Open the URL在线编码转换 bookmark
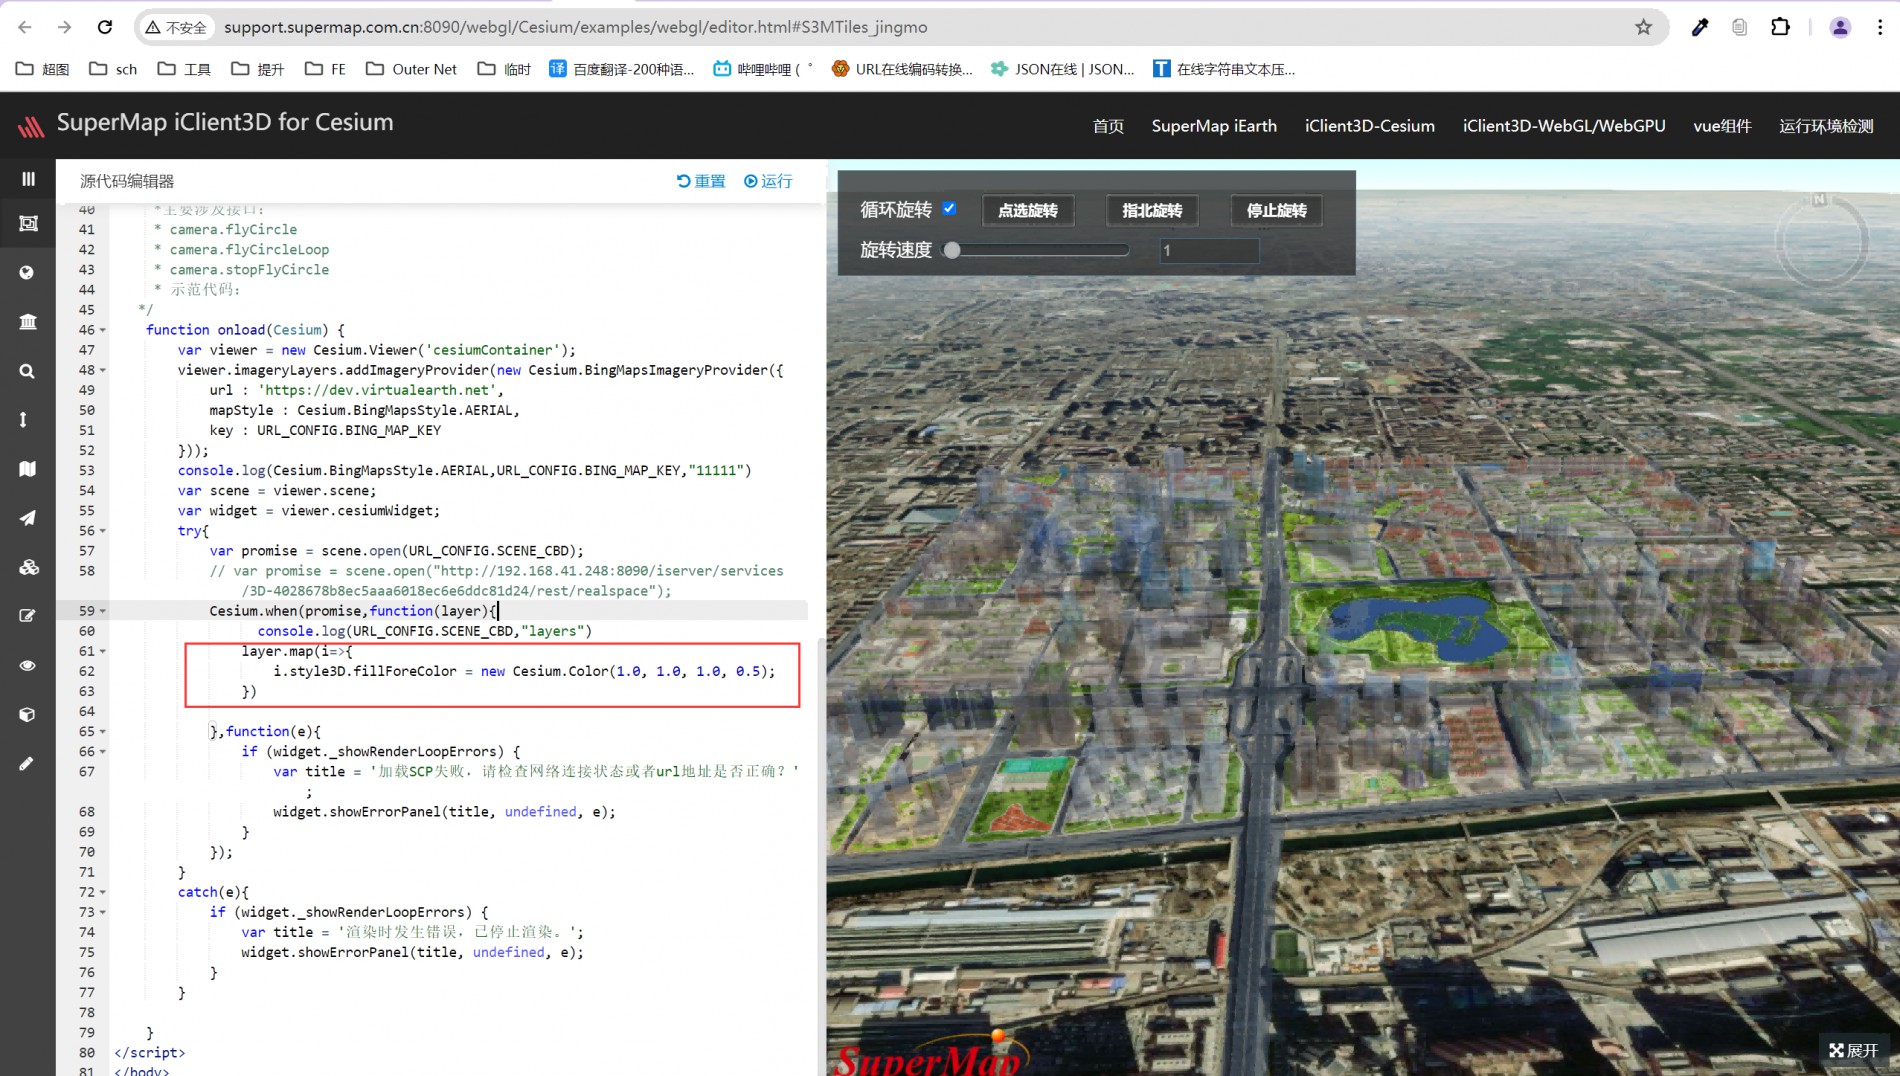 (902, 69)
